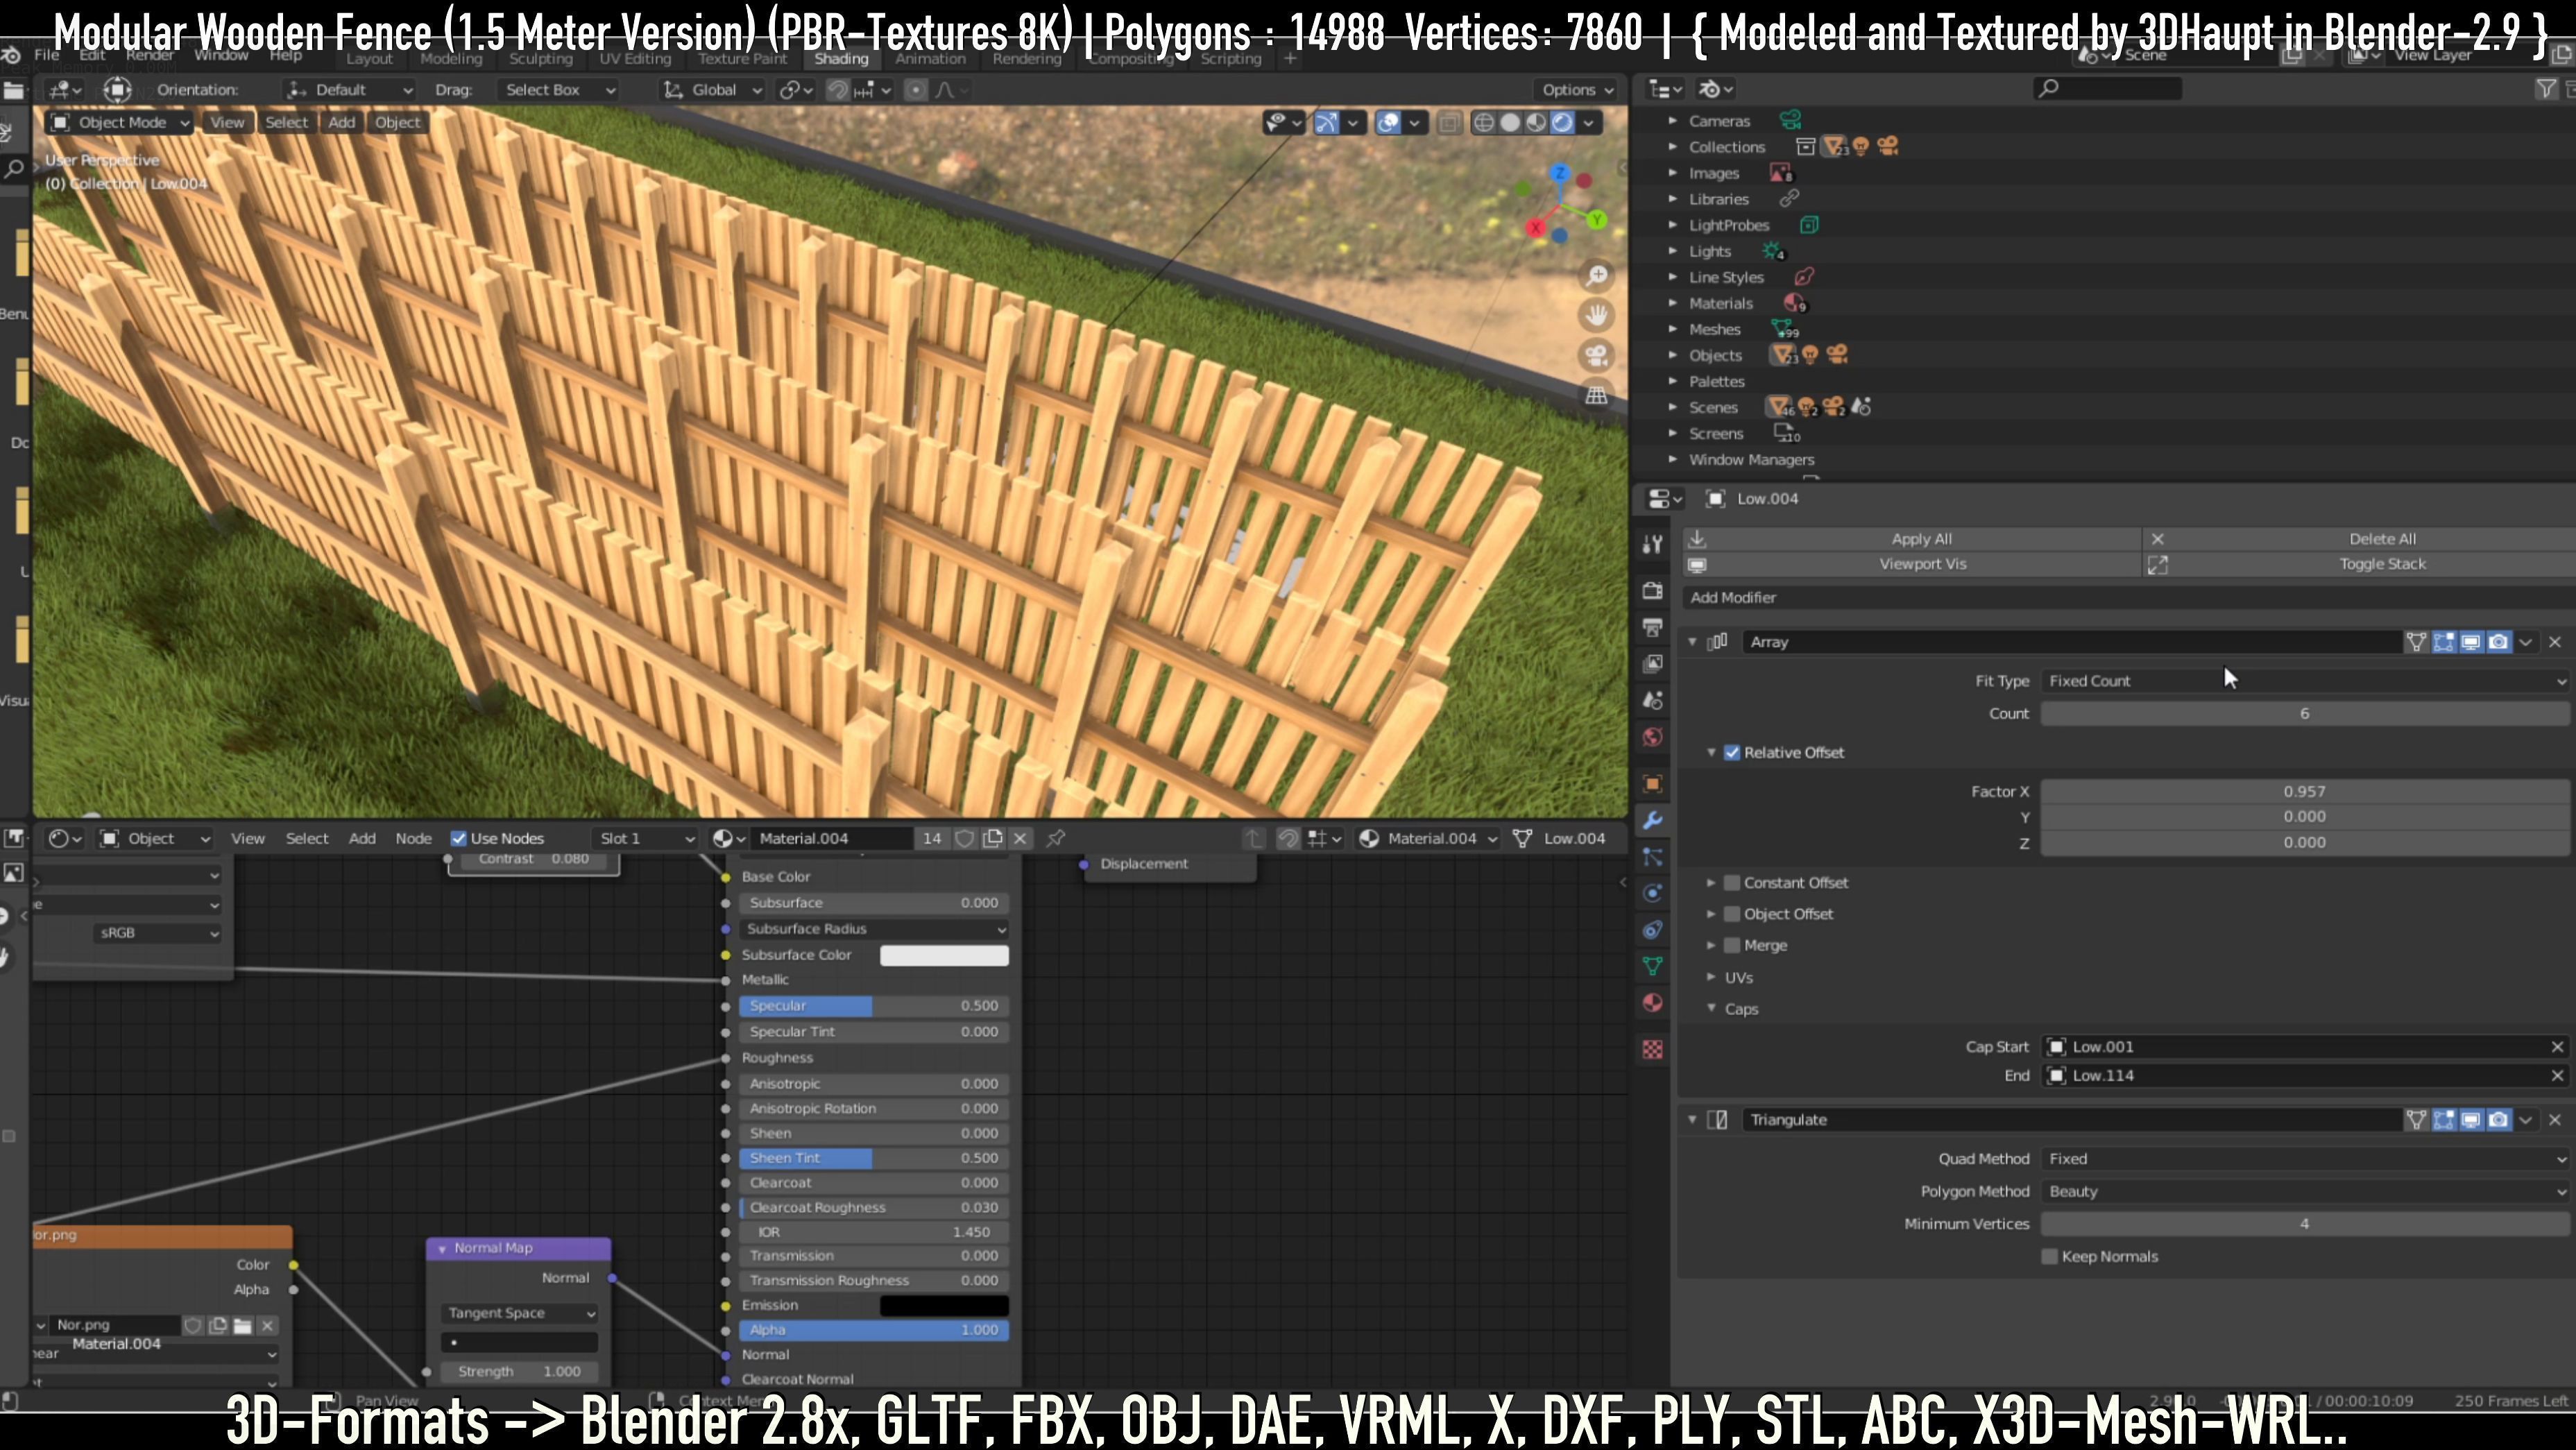Select wireframe viewport shading mode
Image resolution: width=2576 pixels, height=1450 pixels.
1484,122
